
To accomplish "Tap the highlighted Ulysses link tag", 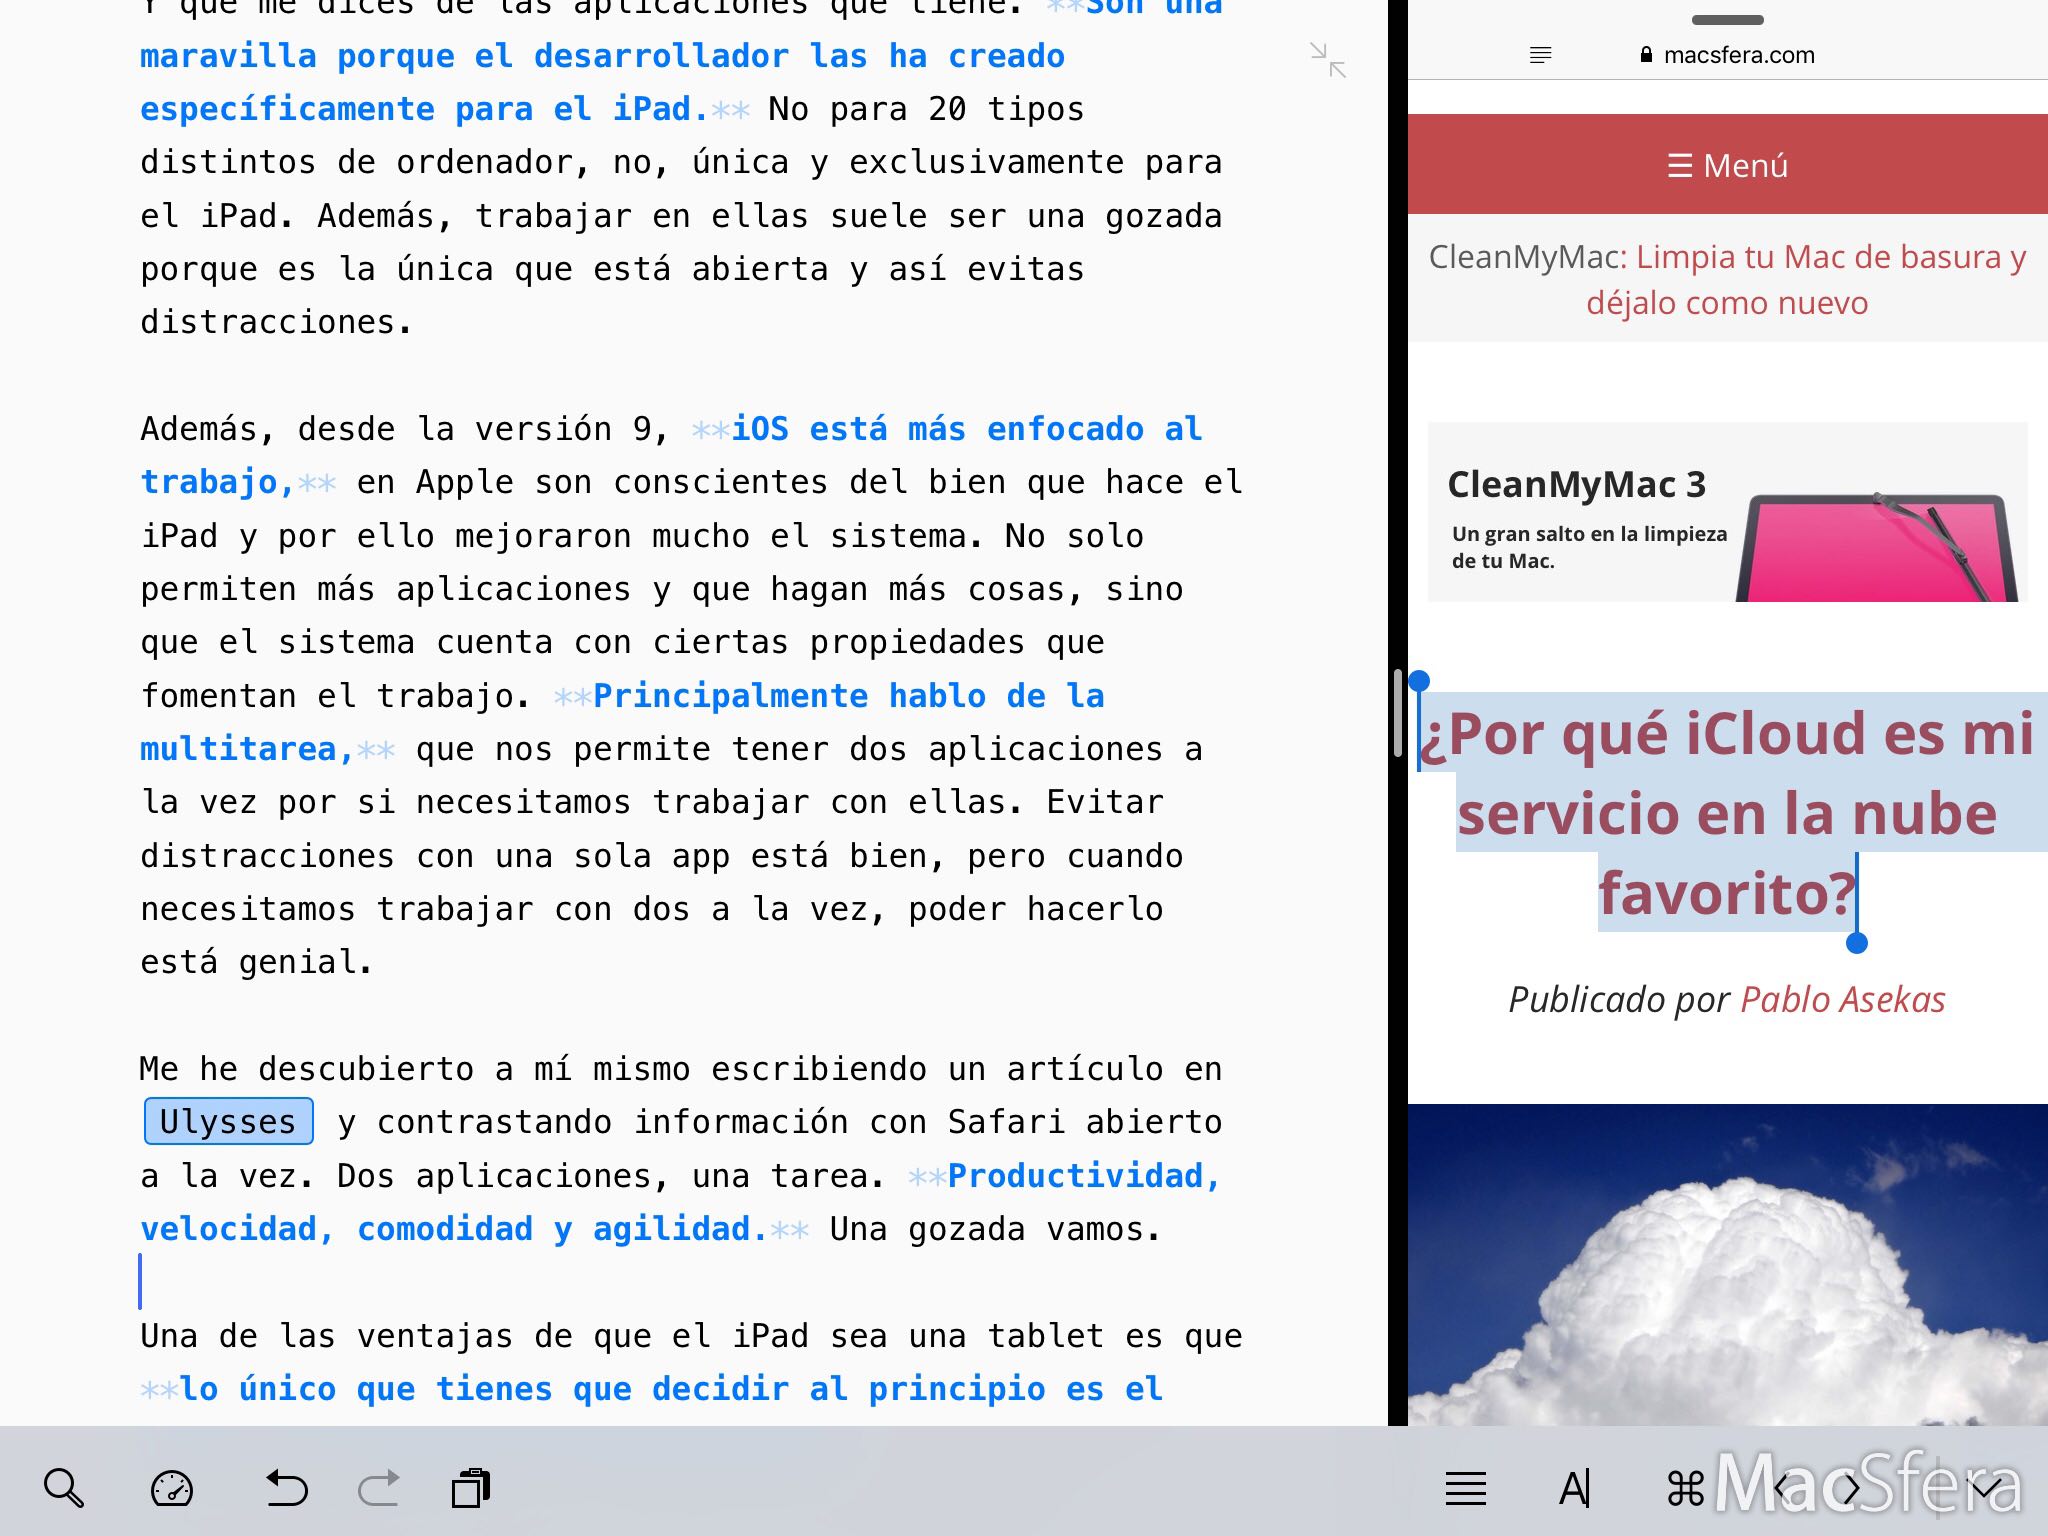I will (229, 1121).
